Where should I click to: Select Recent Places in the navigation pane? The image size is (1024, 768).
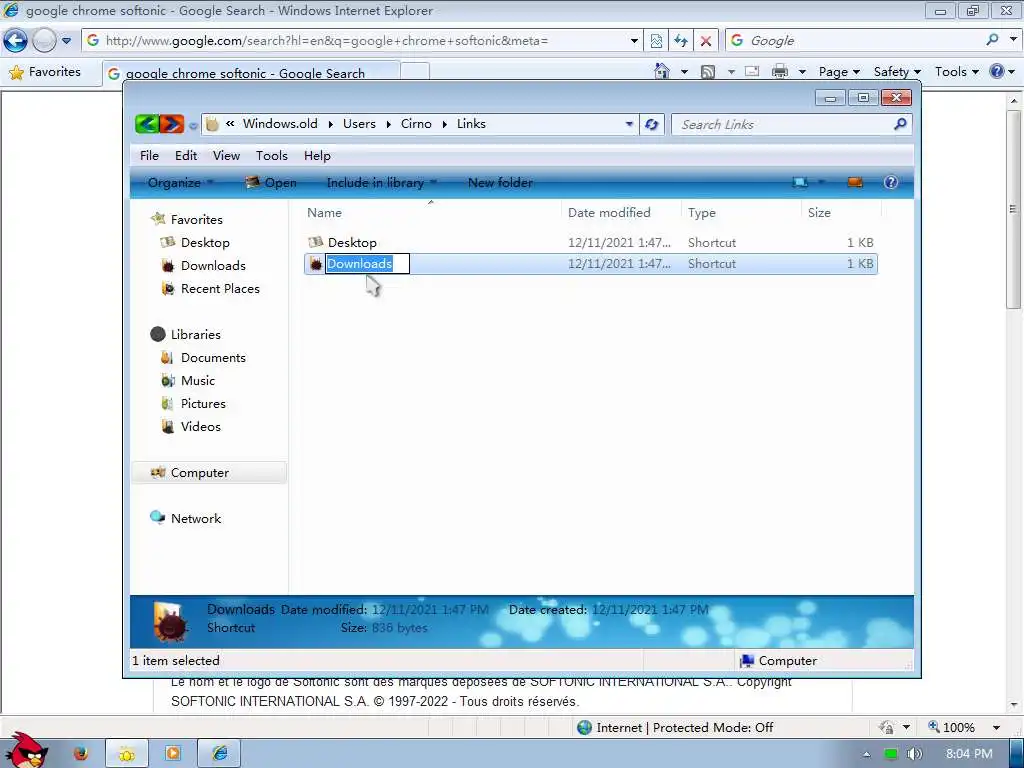coord(219,289)
